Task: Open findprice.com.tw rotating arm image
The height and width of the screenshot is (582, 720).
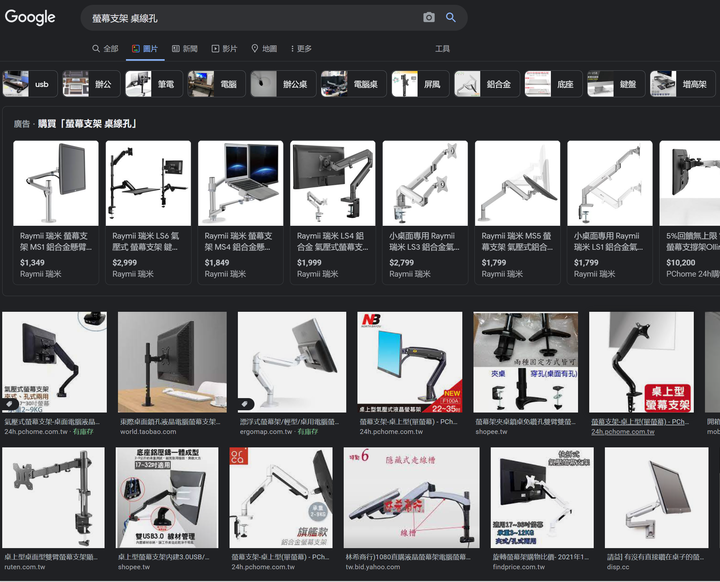Action: 542,497
